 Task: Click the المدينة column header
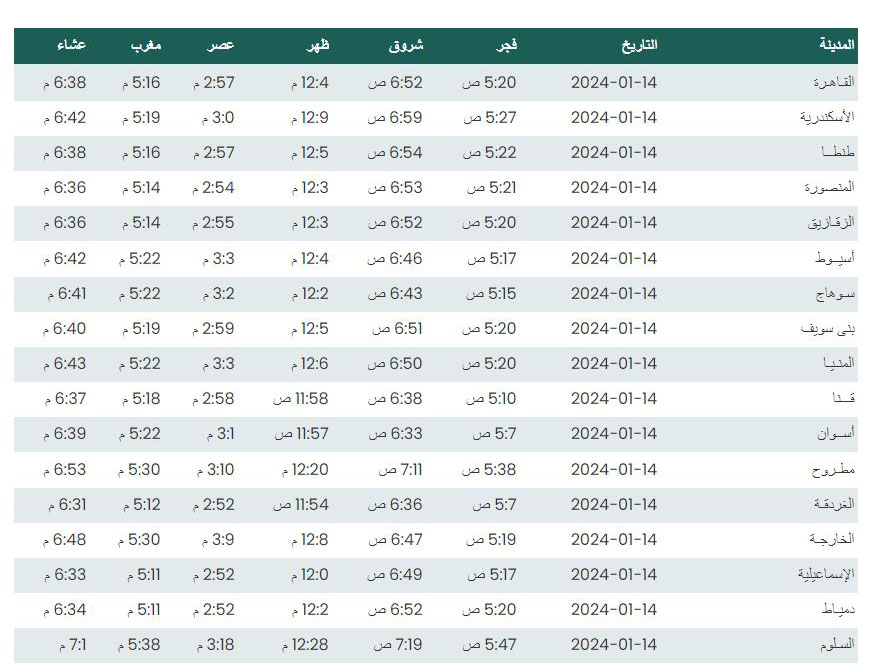click(x=836, y=45)
